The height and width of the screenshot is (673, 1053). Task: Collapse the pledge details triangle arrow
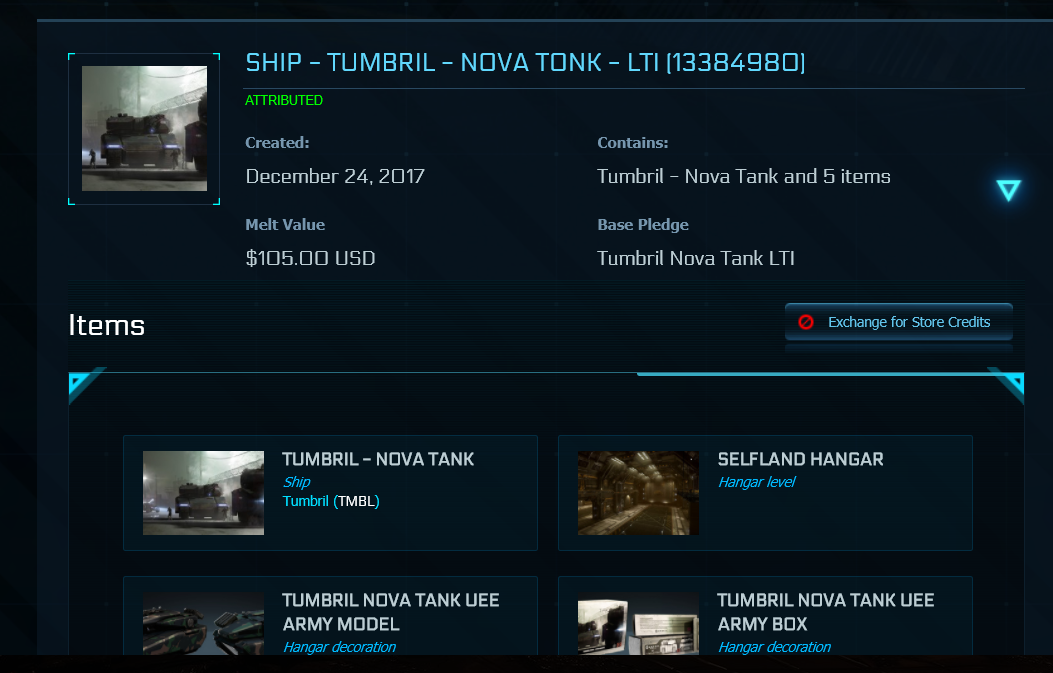1008,190
